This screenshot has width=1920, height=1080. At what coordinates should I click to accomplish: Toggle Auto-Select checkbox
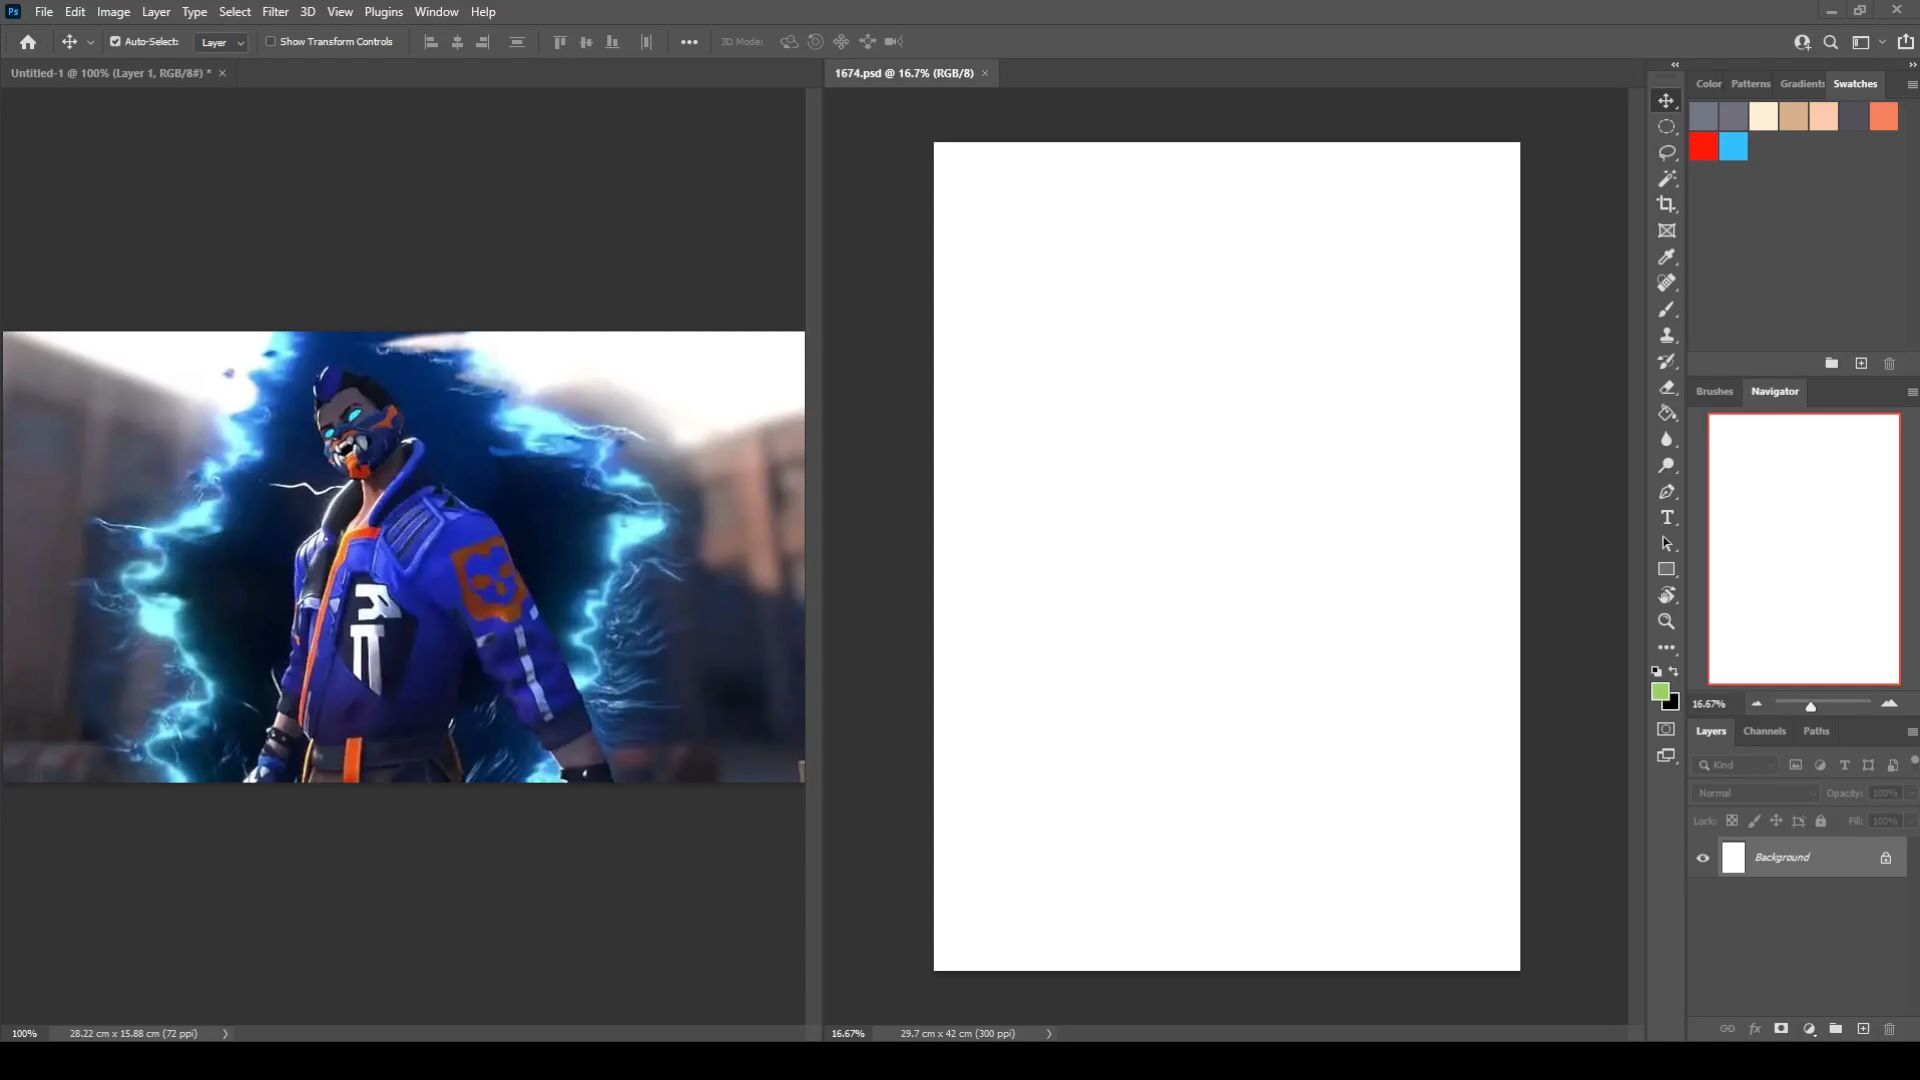click(x=115, y=42)
